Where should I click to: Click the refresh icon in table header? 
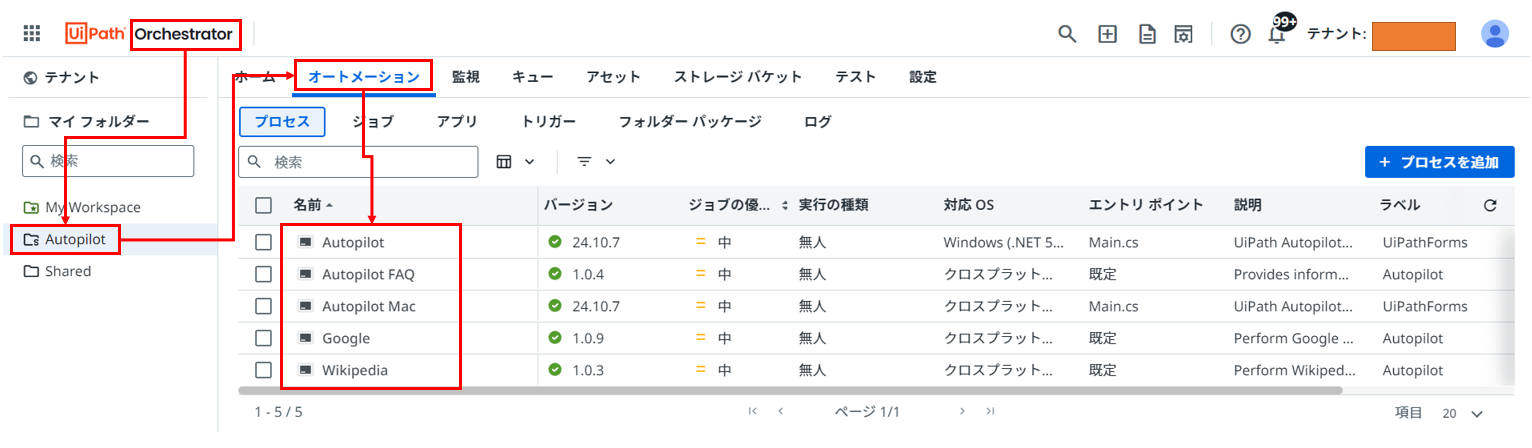pos(1490,205)
